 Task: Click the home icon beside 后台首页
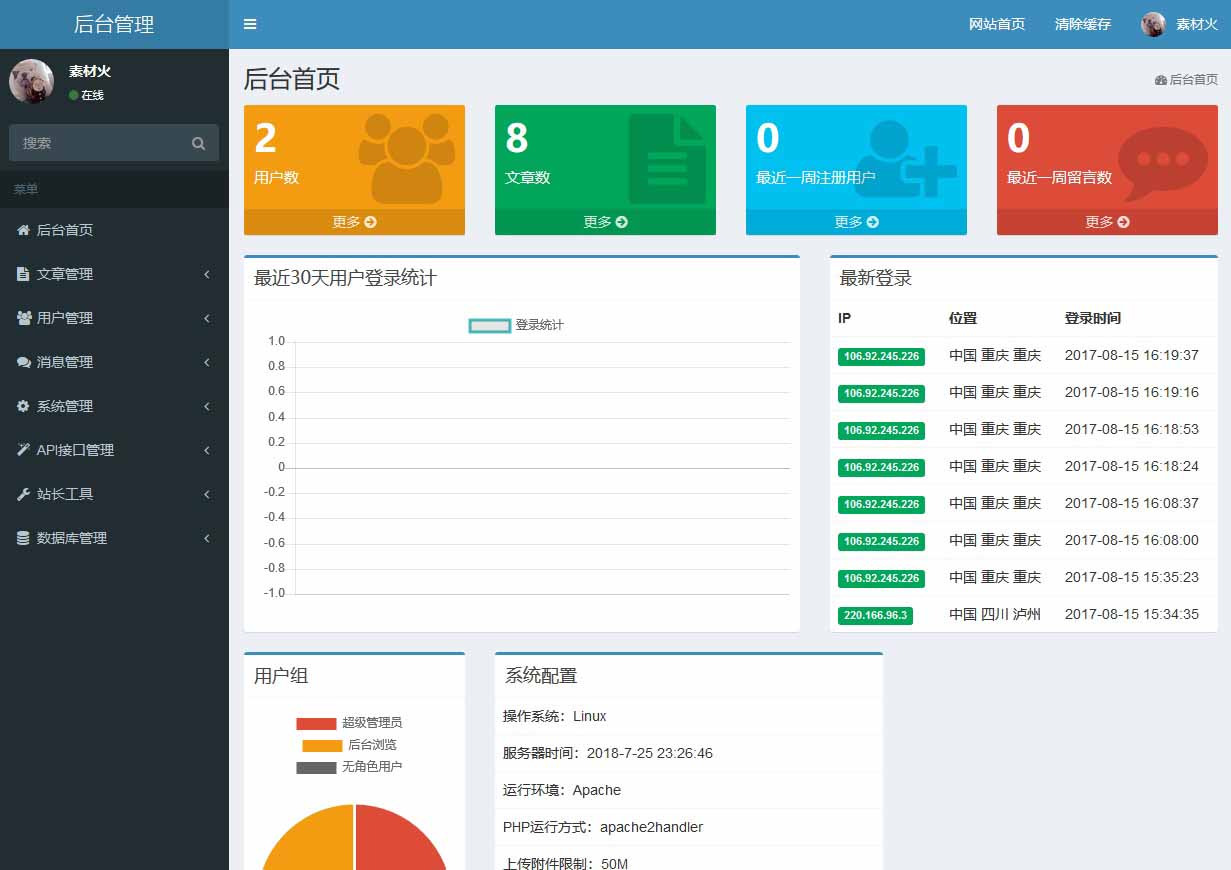pos(23,230)
